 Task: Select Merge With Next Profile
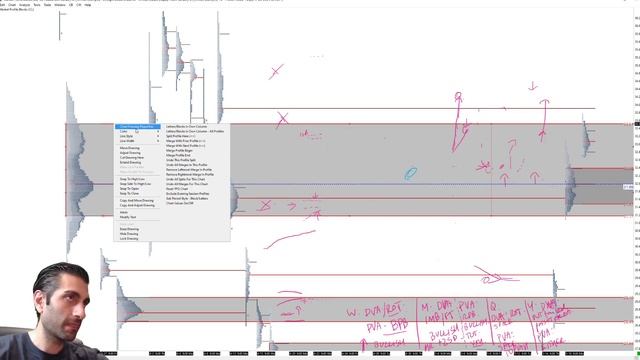[x=185, y=146]
